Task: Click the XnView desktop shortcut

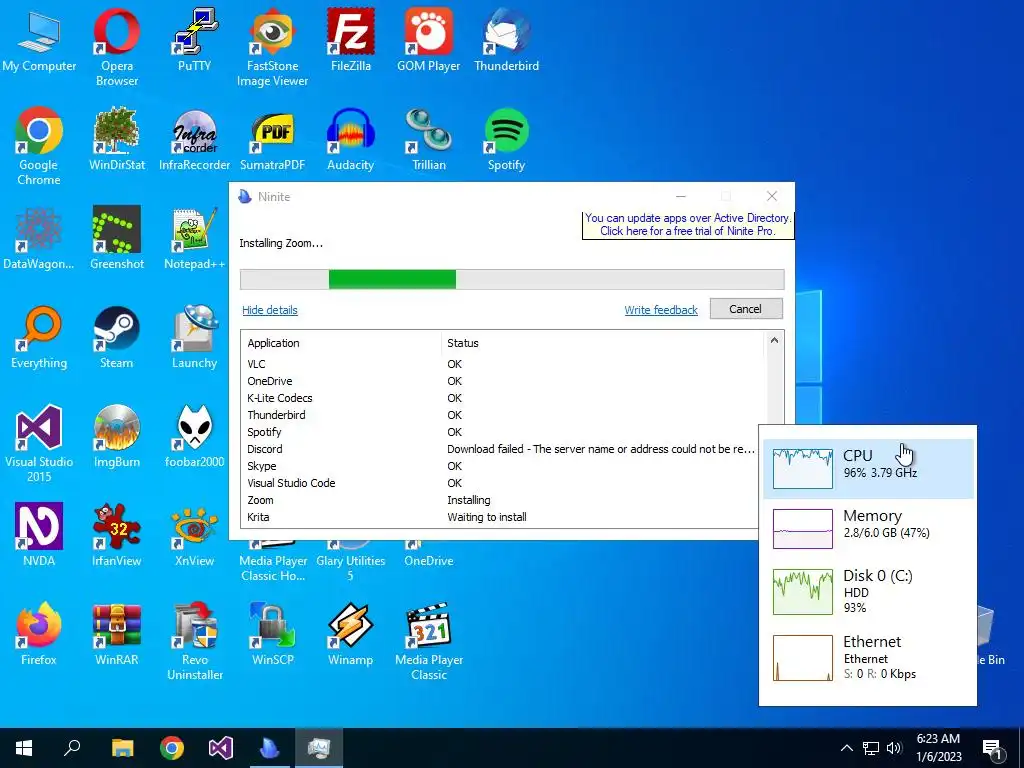Action: coord(195,534)
